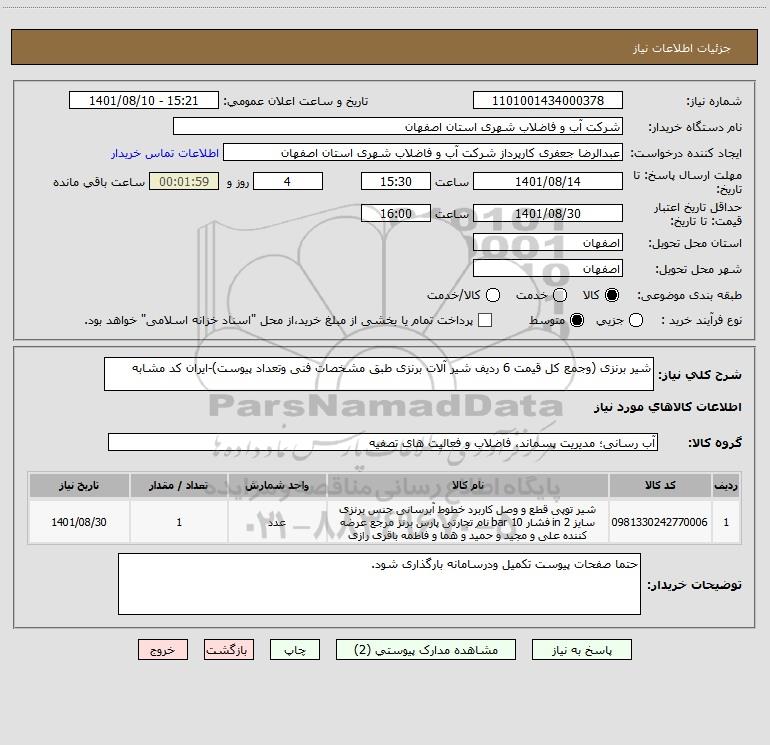770x745 pixels.
Task: Open اطلاعات تماس خریدار link
Action: coord(165,153)
